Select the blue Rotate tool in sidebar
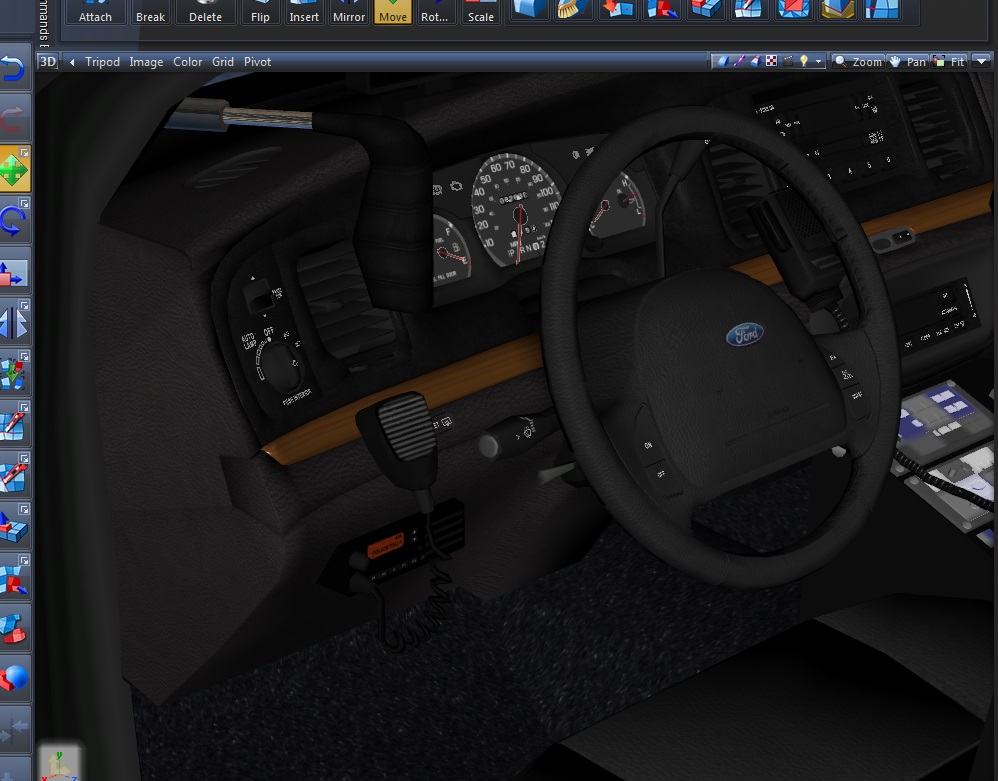Viewport: 998px width, 781px height. [x=14, y=220]
